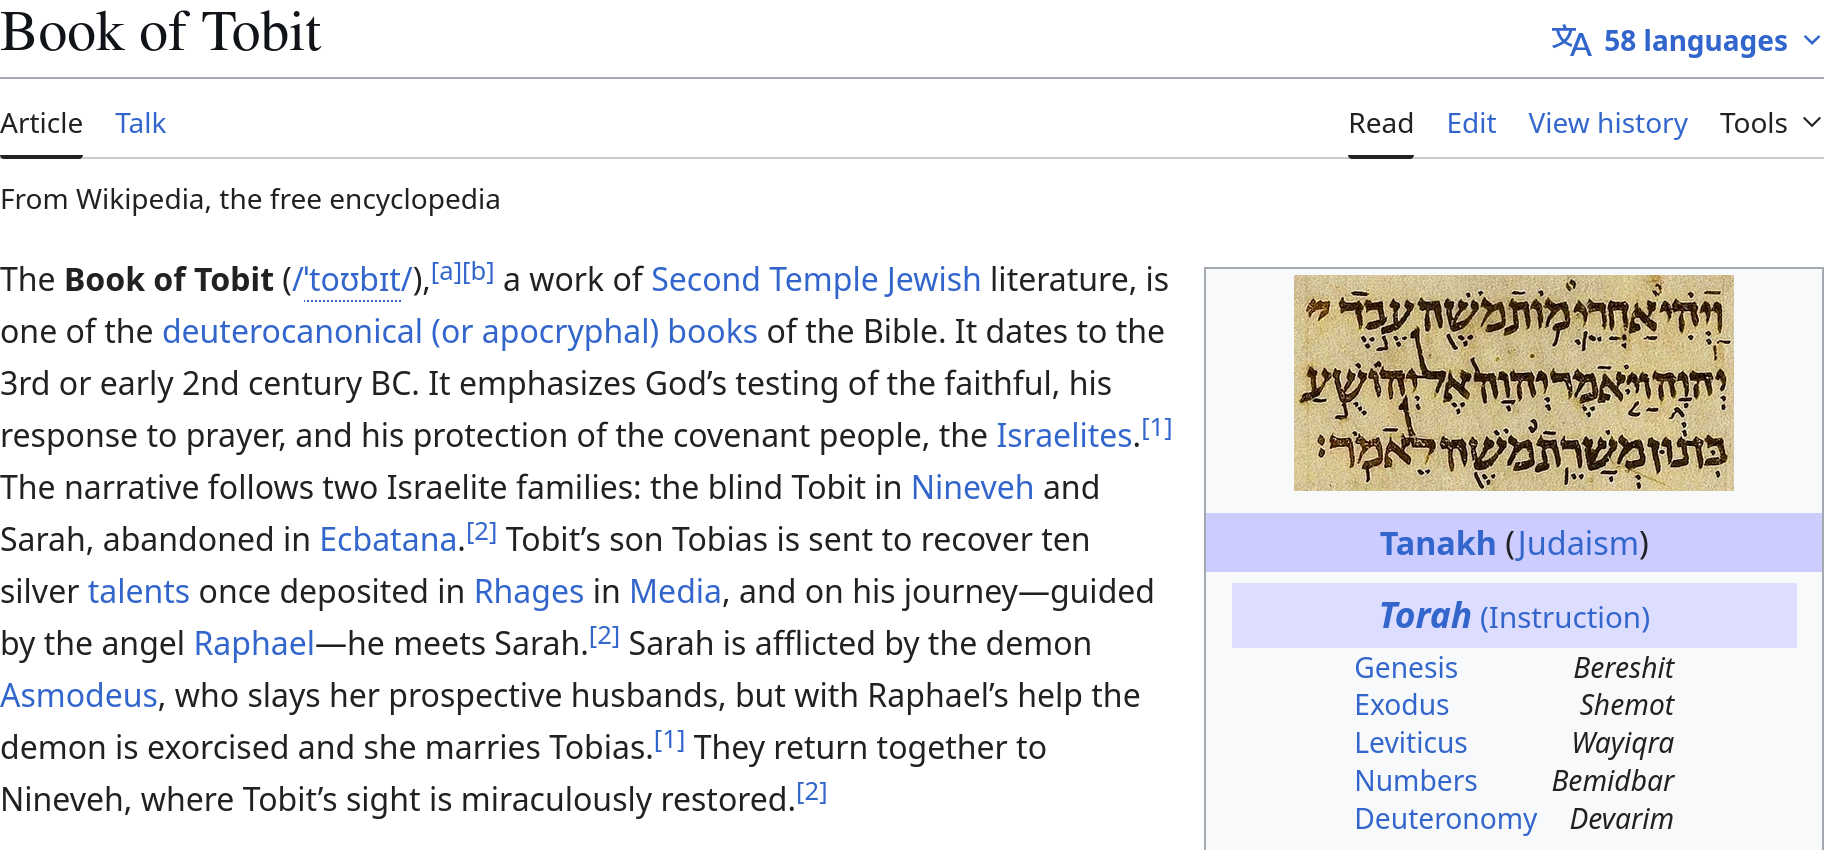Select the Article tab

tap(41, 123)
